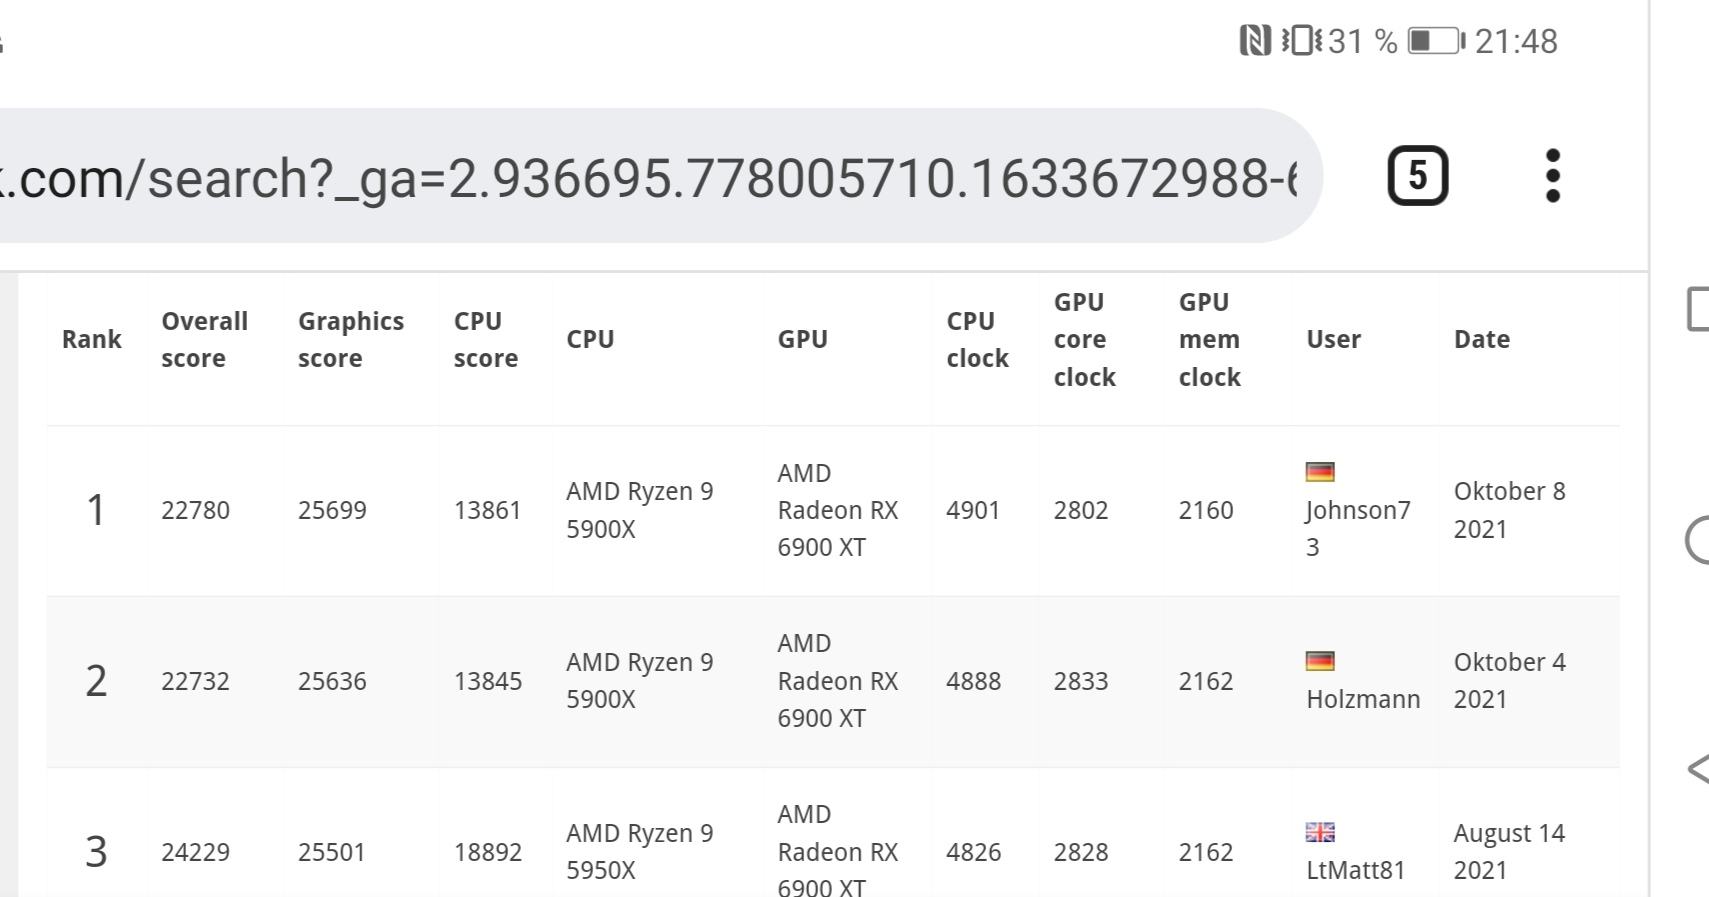Open user LtMatt81 profile link

(x=1355, y=870)
